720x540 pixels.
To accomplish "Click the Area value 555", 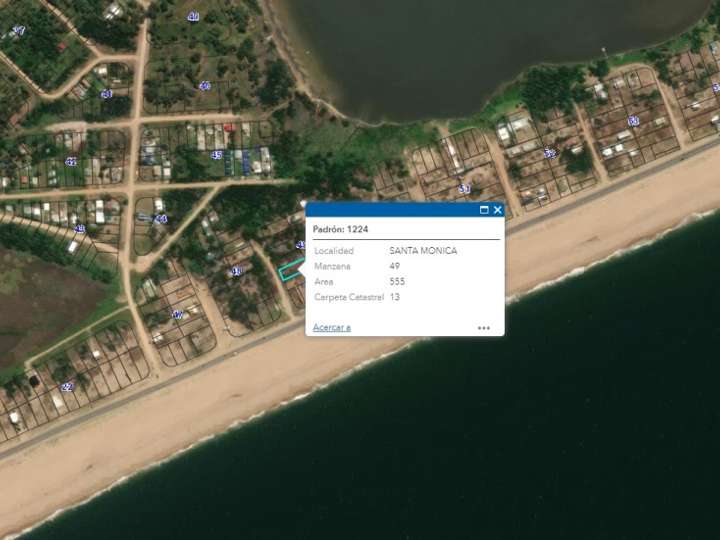I will (397, 282).
